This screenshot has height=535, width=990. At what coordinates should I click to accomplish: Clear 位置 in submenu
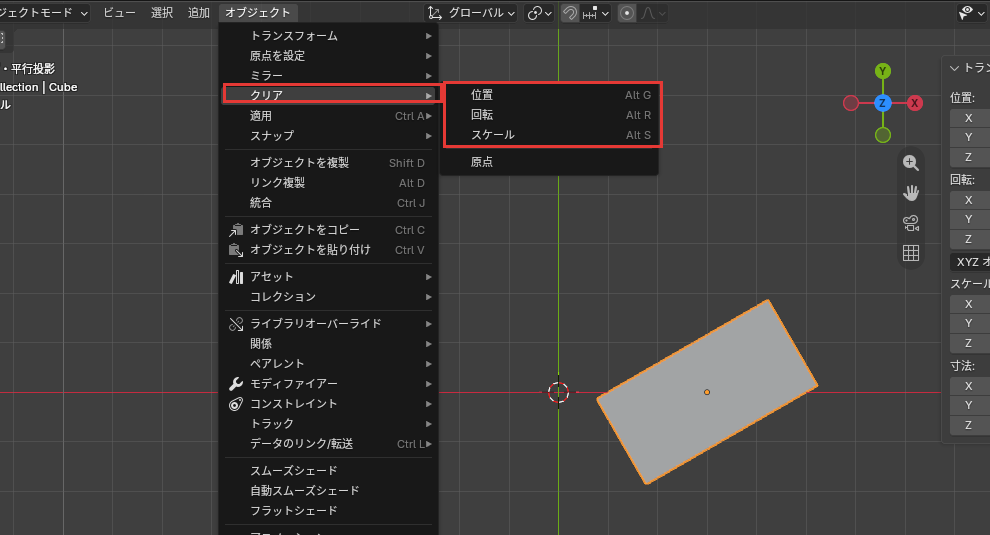(550, 95)
